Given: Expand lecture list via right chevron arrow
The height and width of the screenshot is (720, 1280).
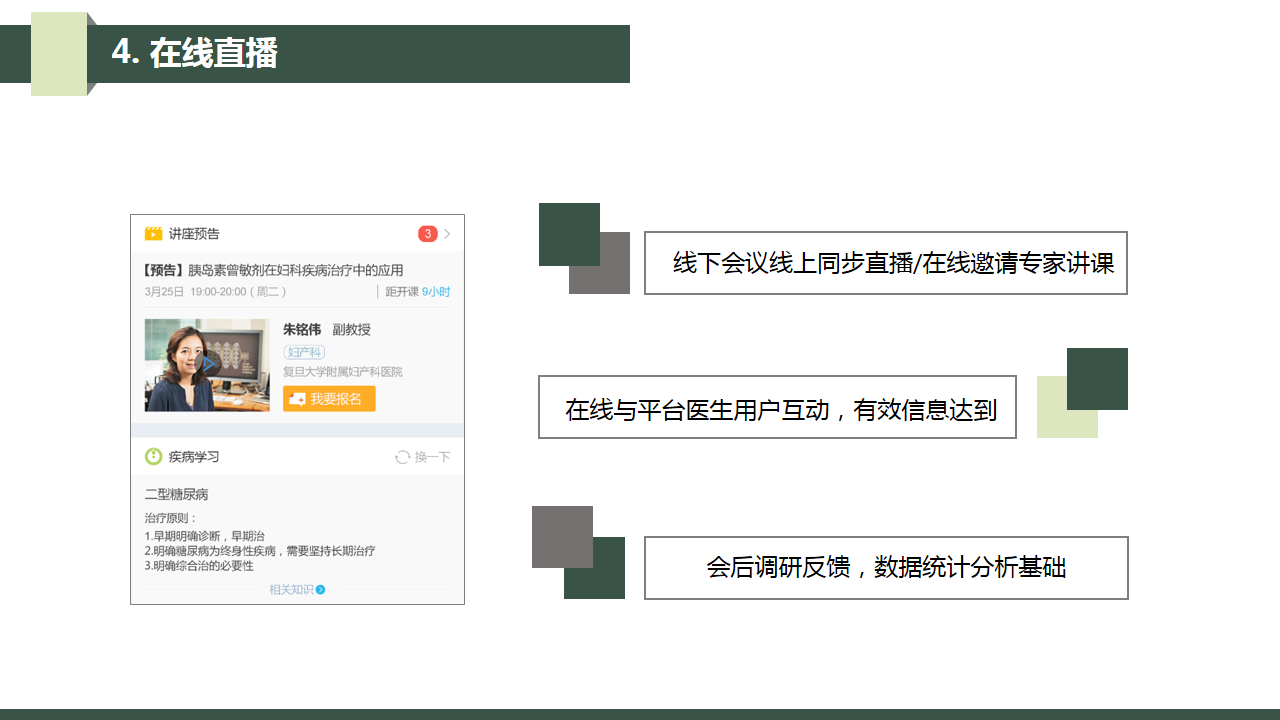Looking at the screenshot, I should (x=447, y=234).
